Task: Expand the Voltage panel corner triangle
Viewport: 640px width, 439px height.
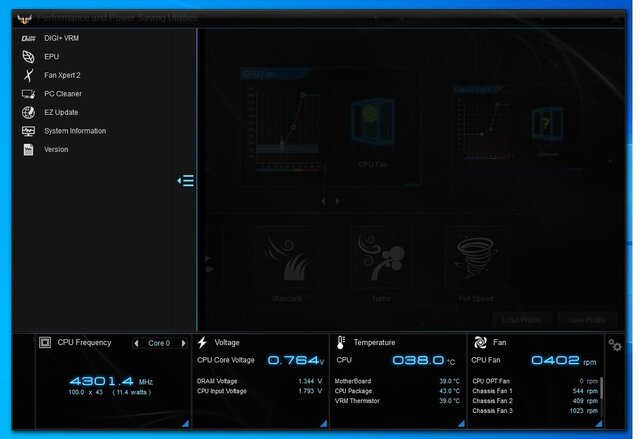Action: pyautogui.click(x=324, y=423)
